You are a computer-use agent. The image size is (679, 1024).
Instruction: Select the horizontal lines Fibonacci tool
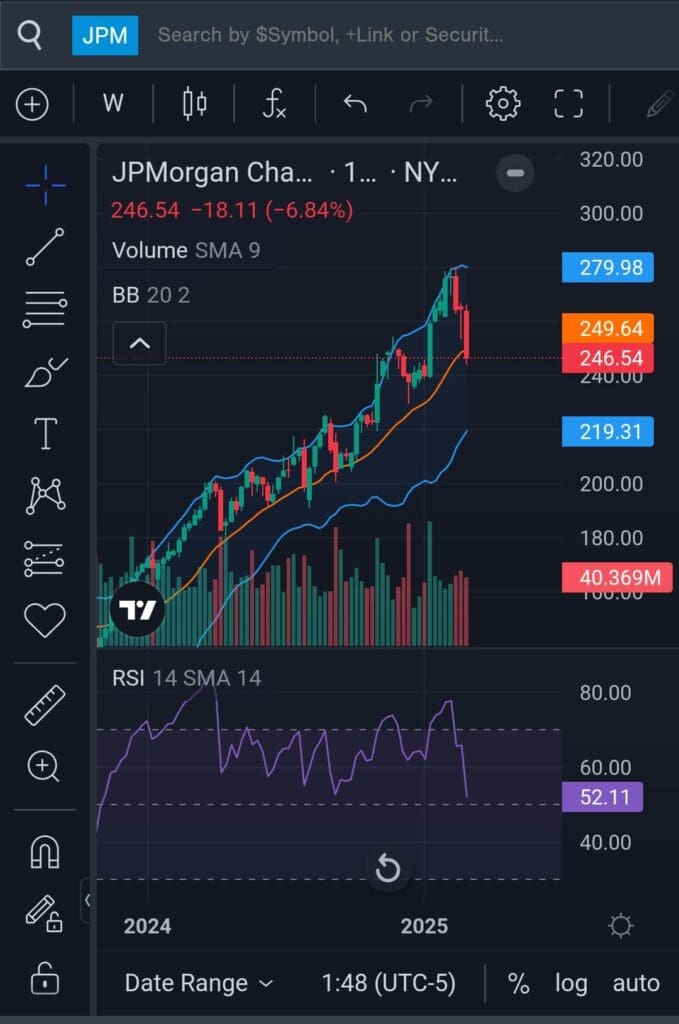[45, 309]
